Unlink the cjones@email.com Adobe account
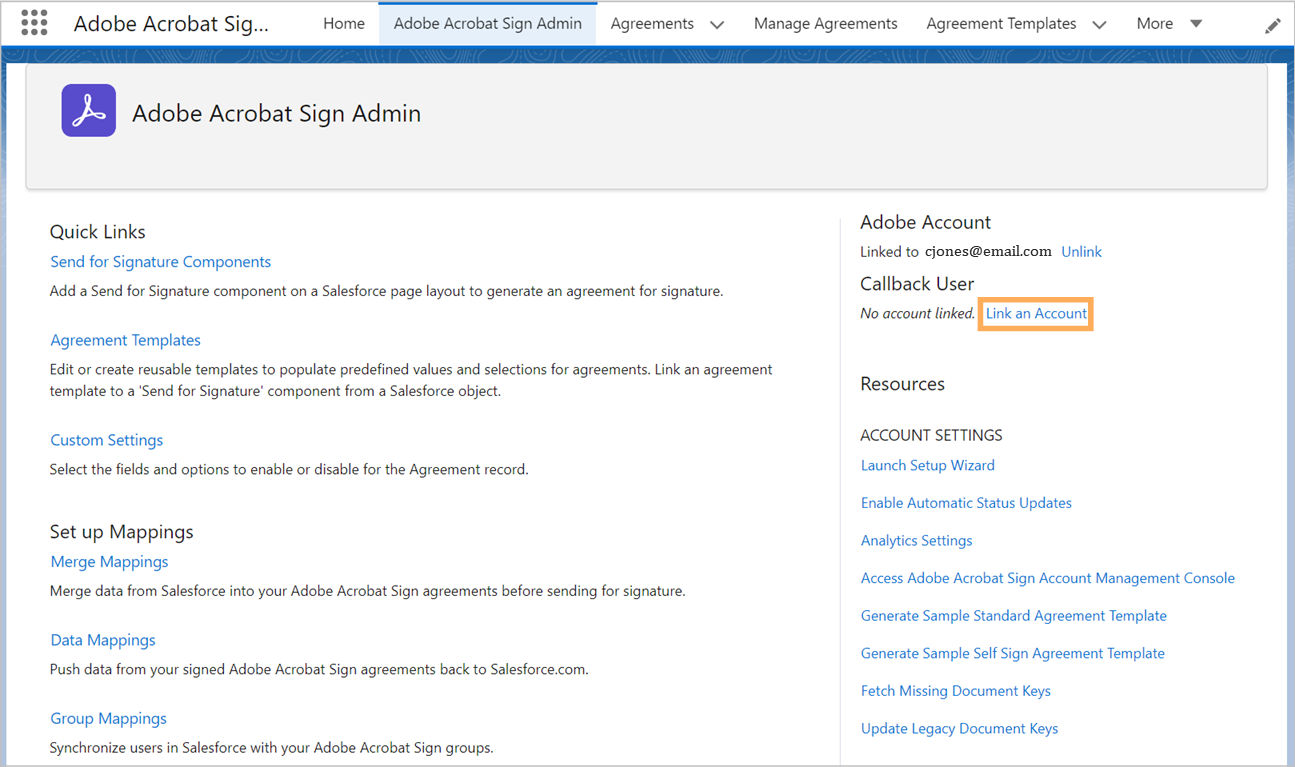The image size is (1295, 767). 1081,252
